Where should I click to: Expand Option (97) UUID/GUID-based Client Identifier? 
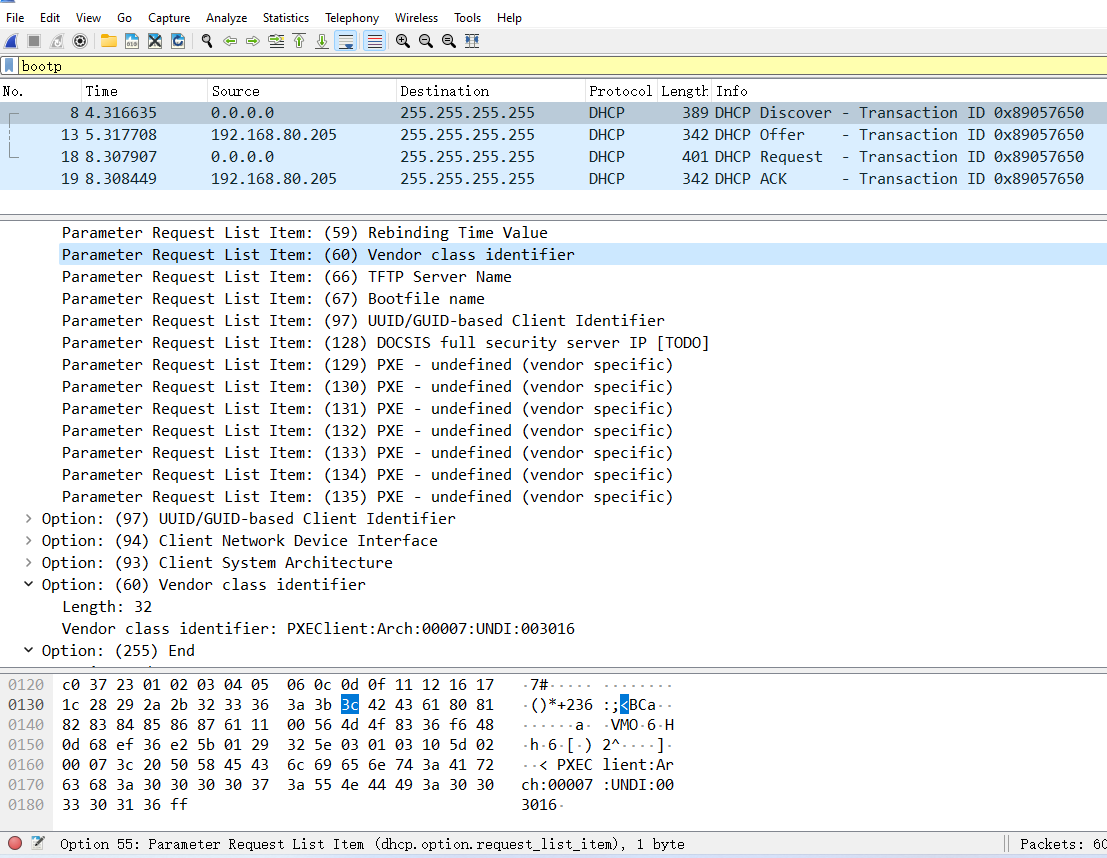(29, 519)
